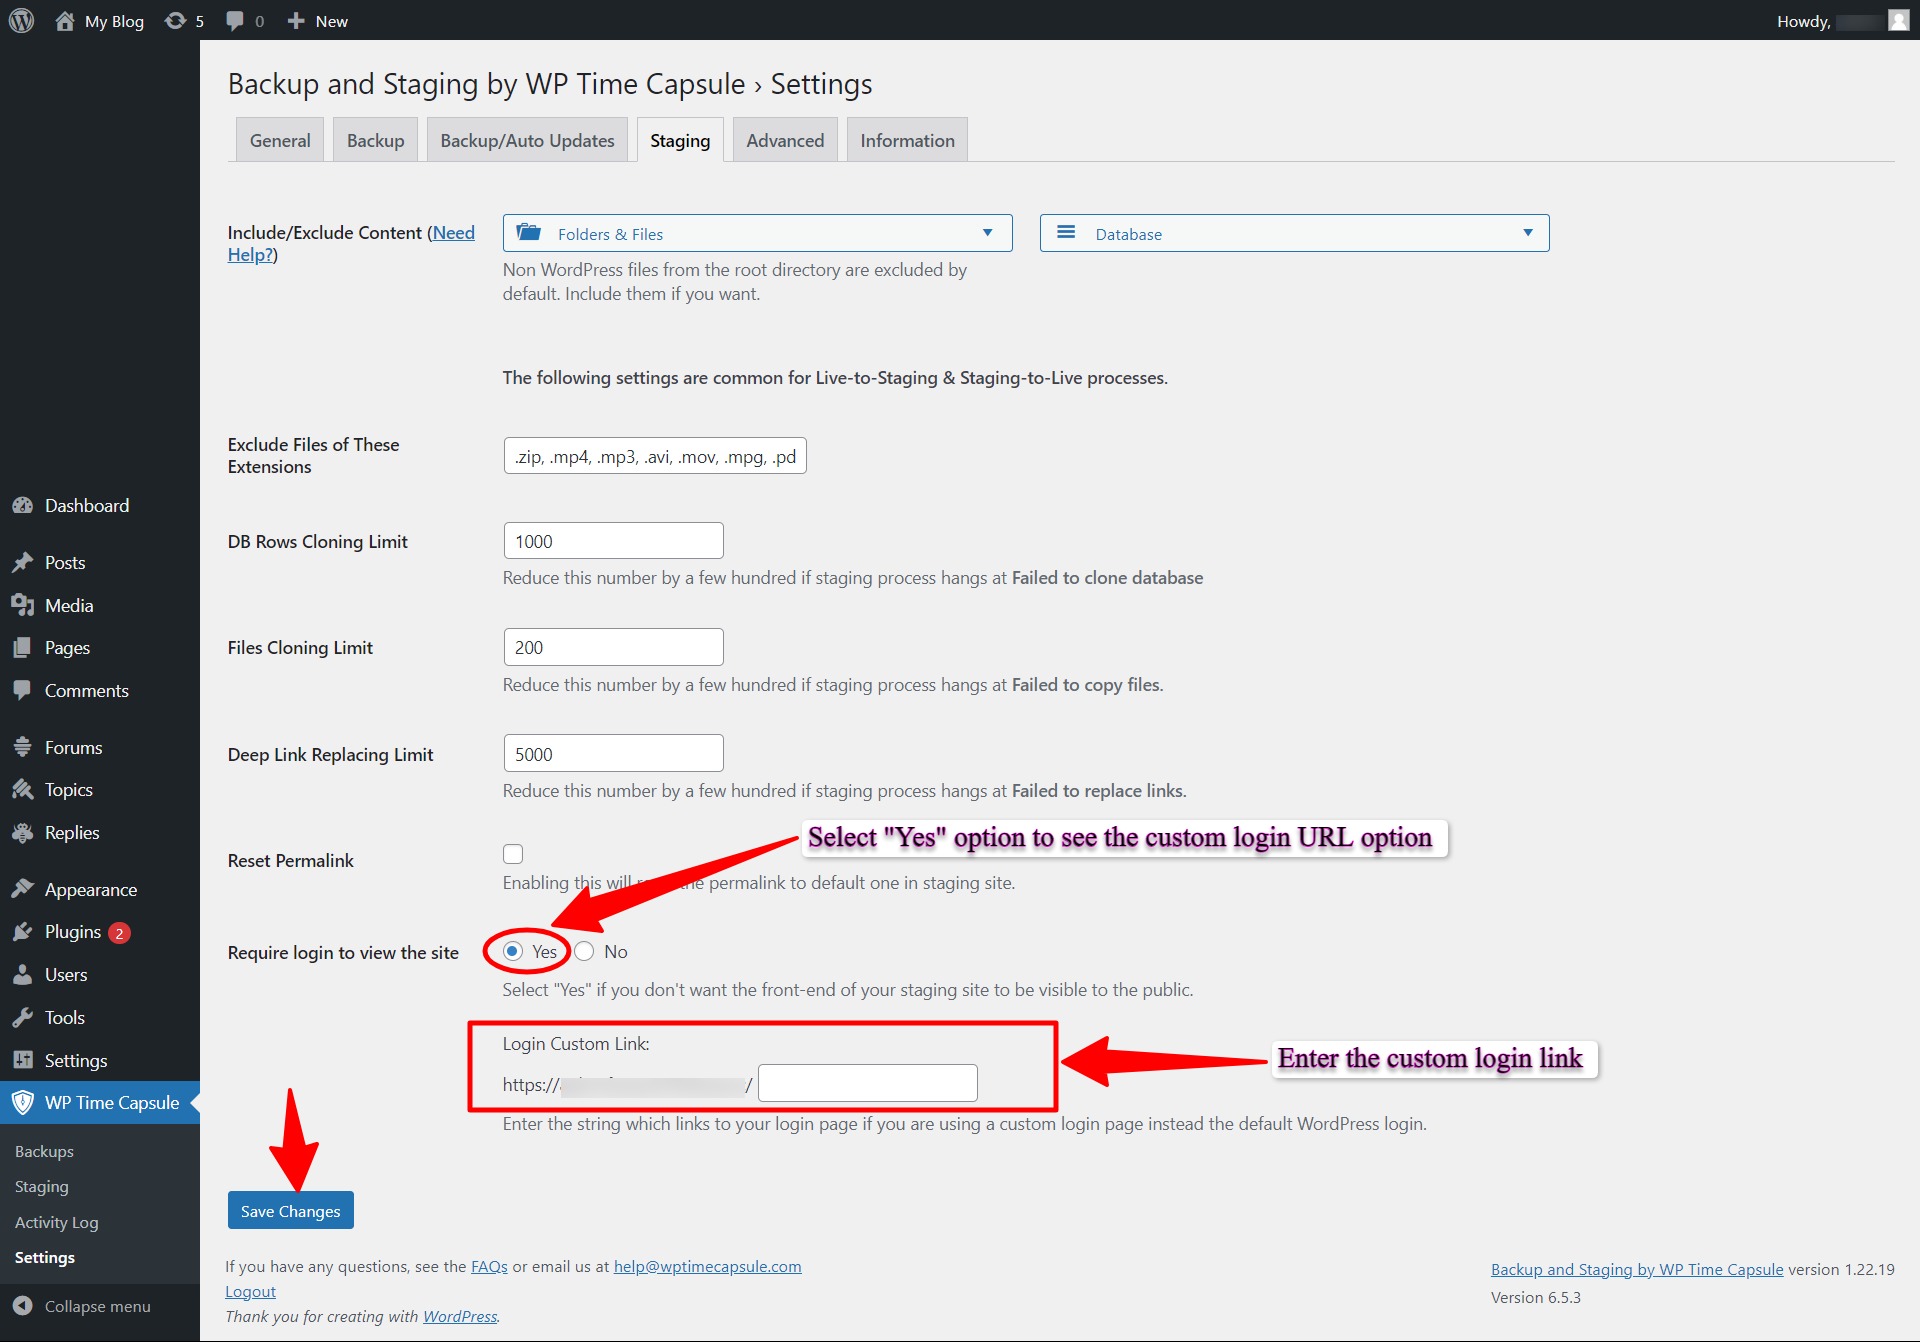The image size is (1920, 1342).
Task: Select Yes for require login
Action: [513, 952]
